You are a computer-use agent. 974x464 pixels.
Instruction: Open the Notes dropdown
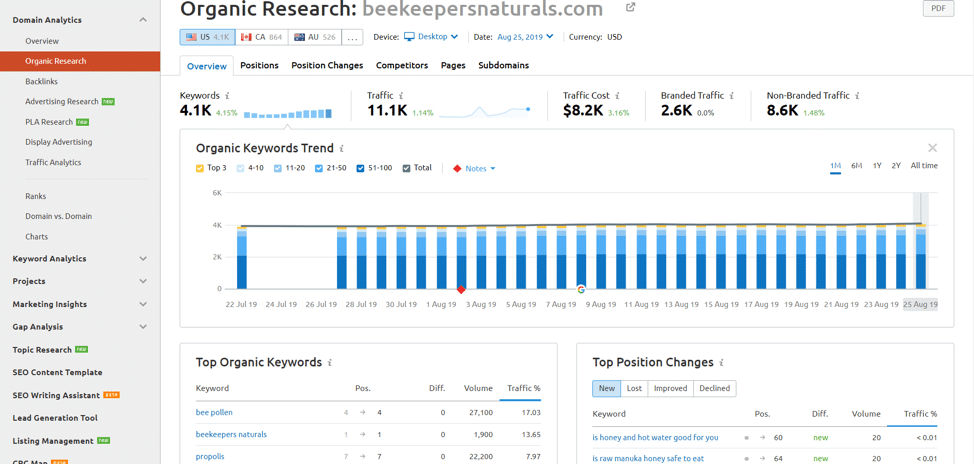[x=475, y=168]
